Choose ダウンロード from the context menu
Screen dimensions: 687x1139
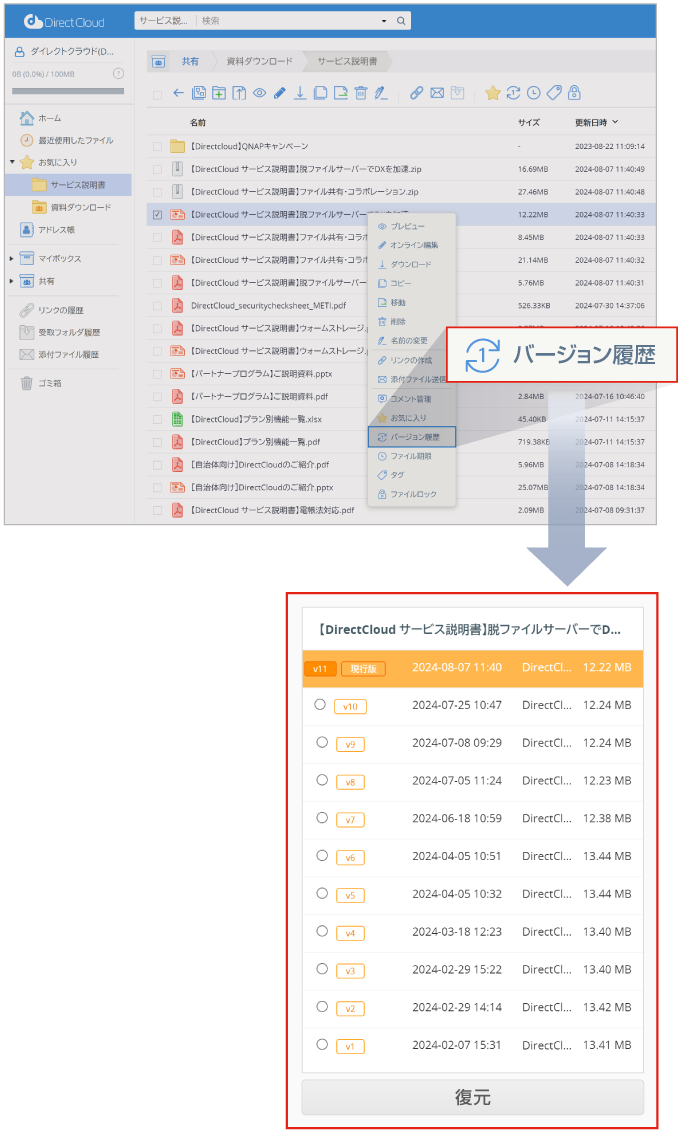click(x=412, y=264)
